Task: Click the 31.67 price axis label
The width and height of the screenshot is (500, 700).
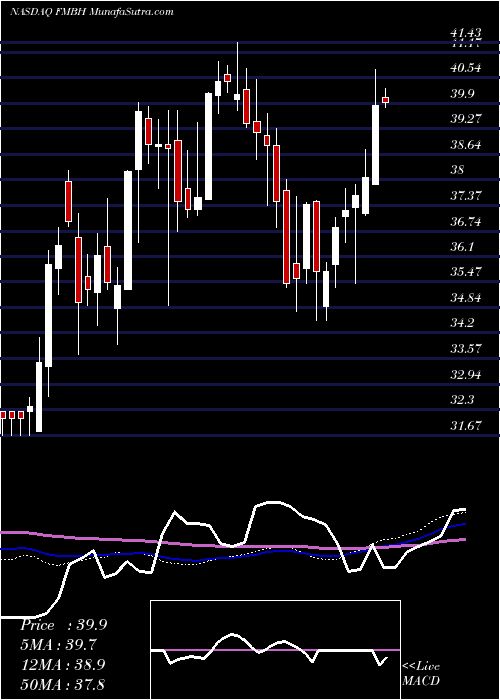Action: [x=466, y=425]
